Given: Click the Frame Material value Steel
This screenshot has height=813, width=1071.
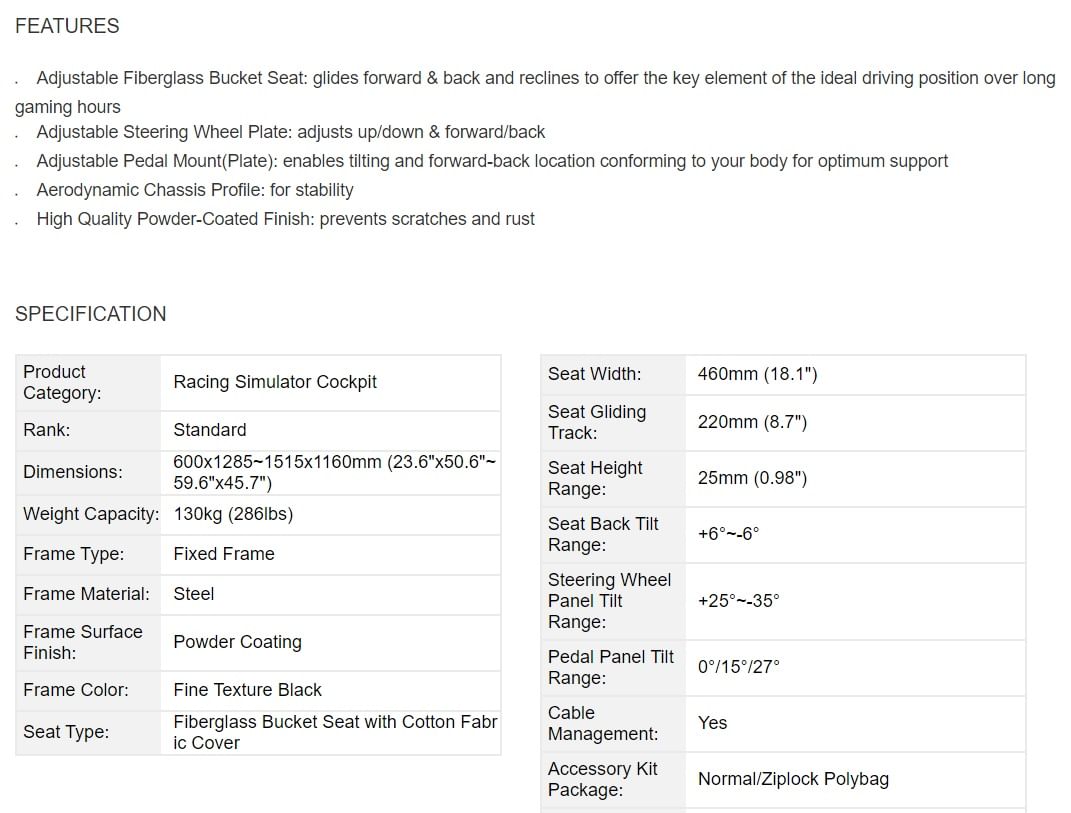Looking at the screenshot, I should (x=193, y=594).
